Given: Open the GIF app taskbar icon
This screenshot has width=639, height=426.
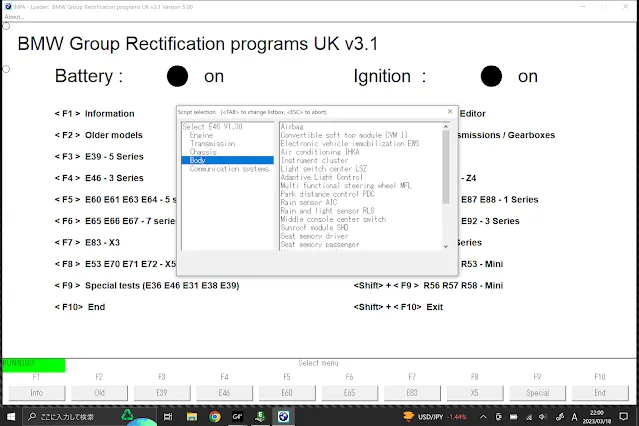Looking at the screenshot, I should tap(238, 417).
